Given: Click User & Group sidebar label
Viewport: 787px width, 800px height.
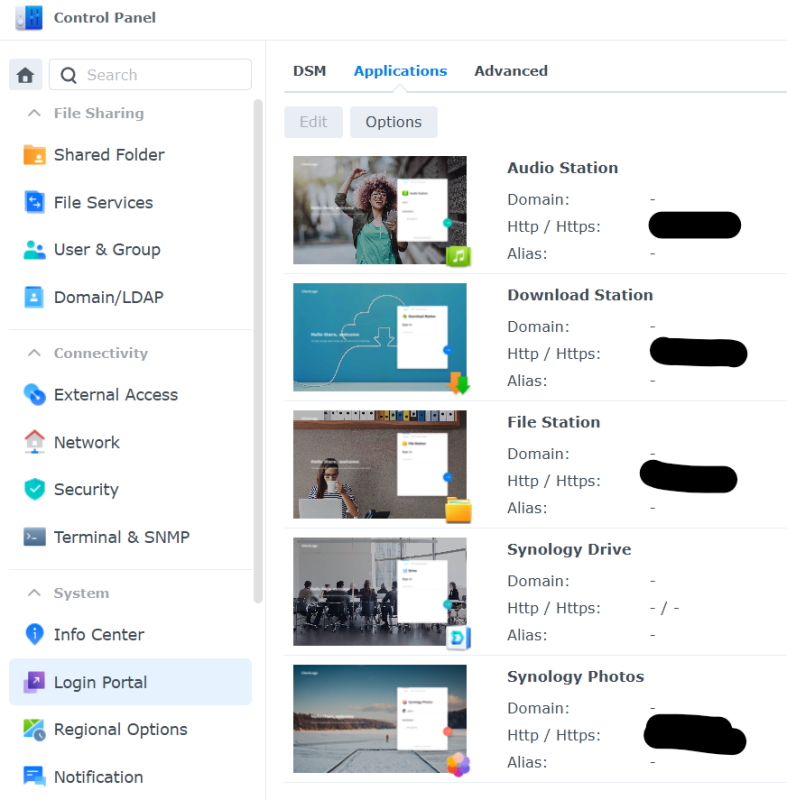Looking at the screenshot, I should point(107,249).
